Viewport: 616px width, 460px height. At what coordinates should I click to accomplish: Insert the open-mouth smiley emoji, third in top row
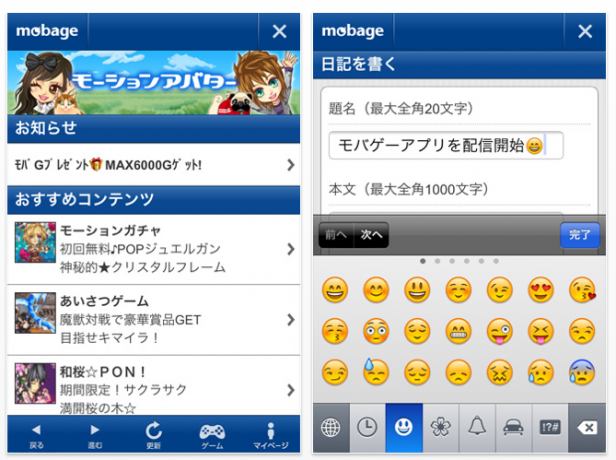click(x=417, y=290)
